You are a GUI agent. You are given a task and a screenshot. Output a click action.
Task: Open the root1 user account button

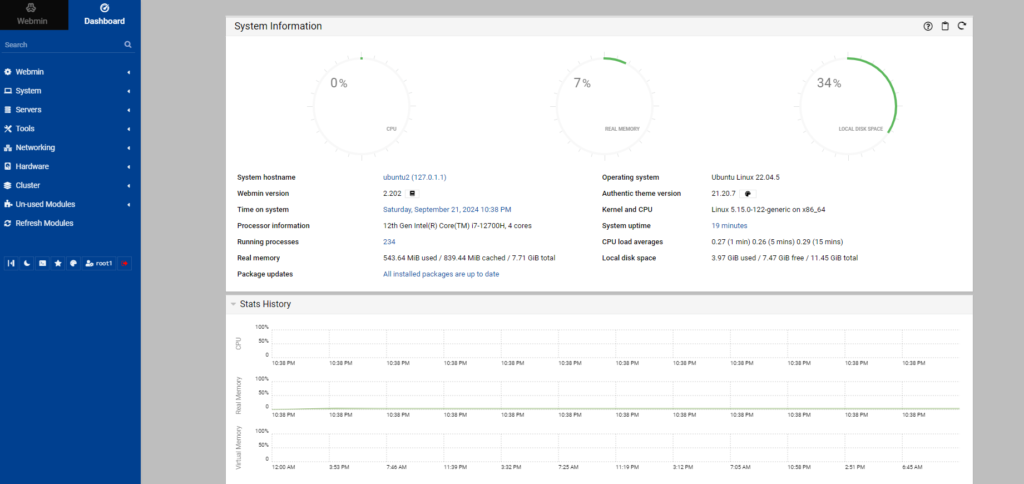(99, 263)
